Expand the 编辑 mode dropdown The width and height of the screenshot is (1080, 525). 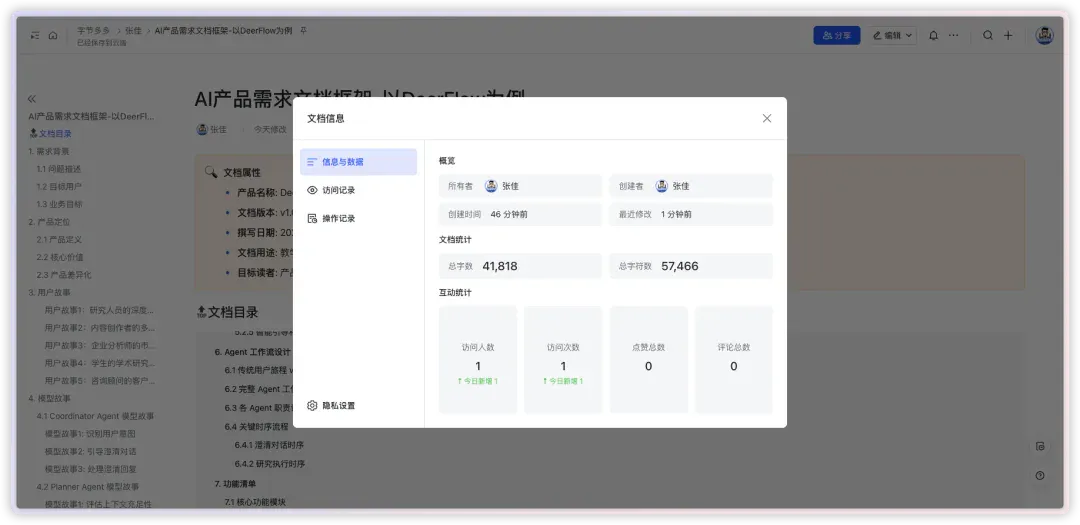click(x=893, y=36)
